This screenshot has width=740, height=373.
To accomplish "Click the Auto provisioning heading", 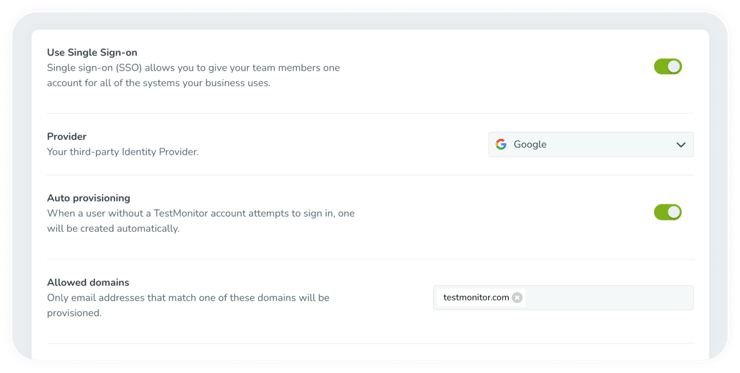I will click(x=88, y=198).
